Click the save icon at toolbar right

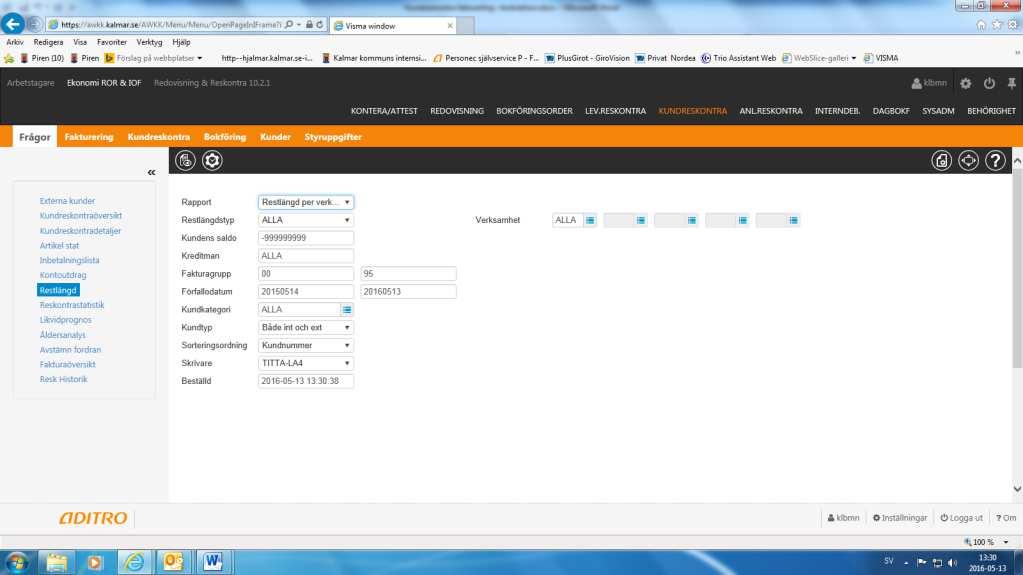941,161
